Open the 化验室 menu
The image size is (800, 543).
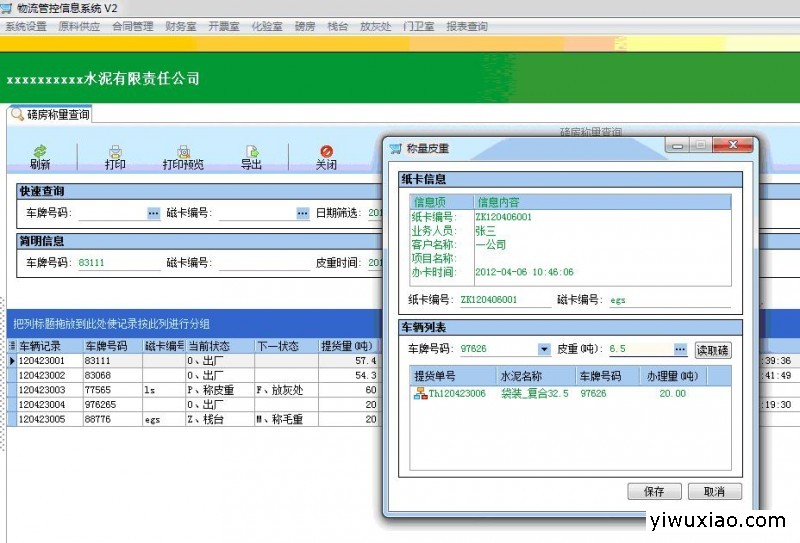[267, 26]
